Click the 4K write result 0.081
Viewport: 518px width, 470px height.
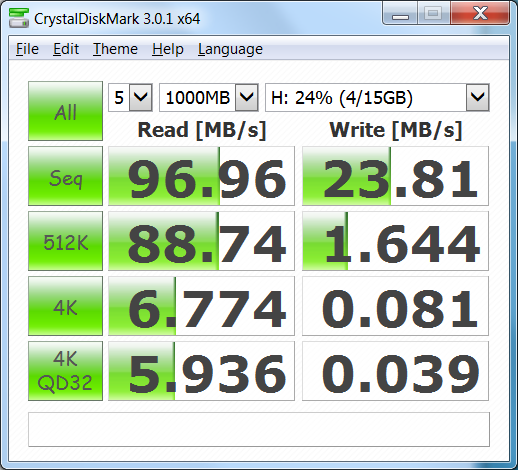click(395, 306)
